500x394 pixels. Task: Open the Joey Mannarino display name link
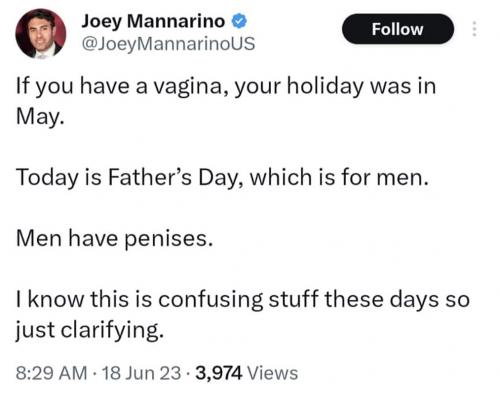(153, 21)
